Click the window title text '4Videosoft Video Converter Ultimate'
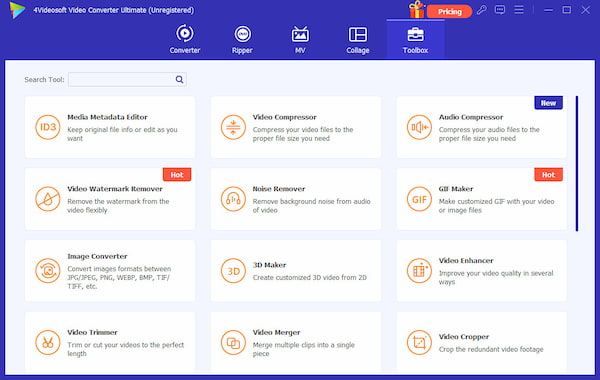The height and width of the screenshot is (380, 600). pyautogui.click(x=90, y=10)
